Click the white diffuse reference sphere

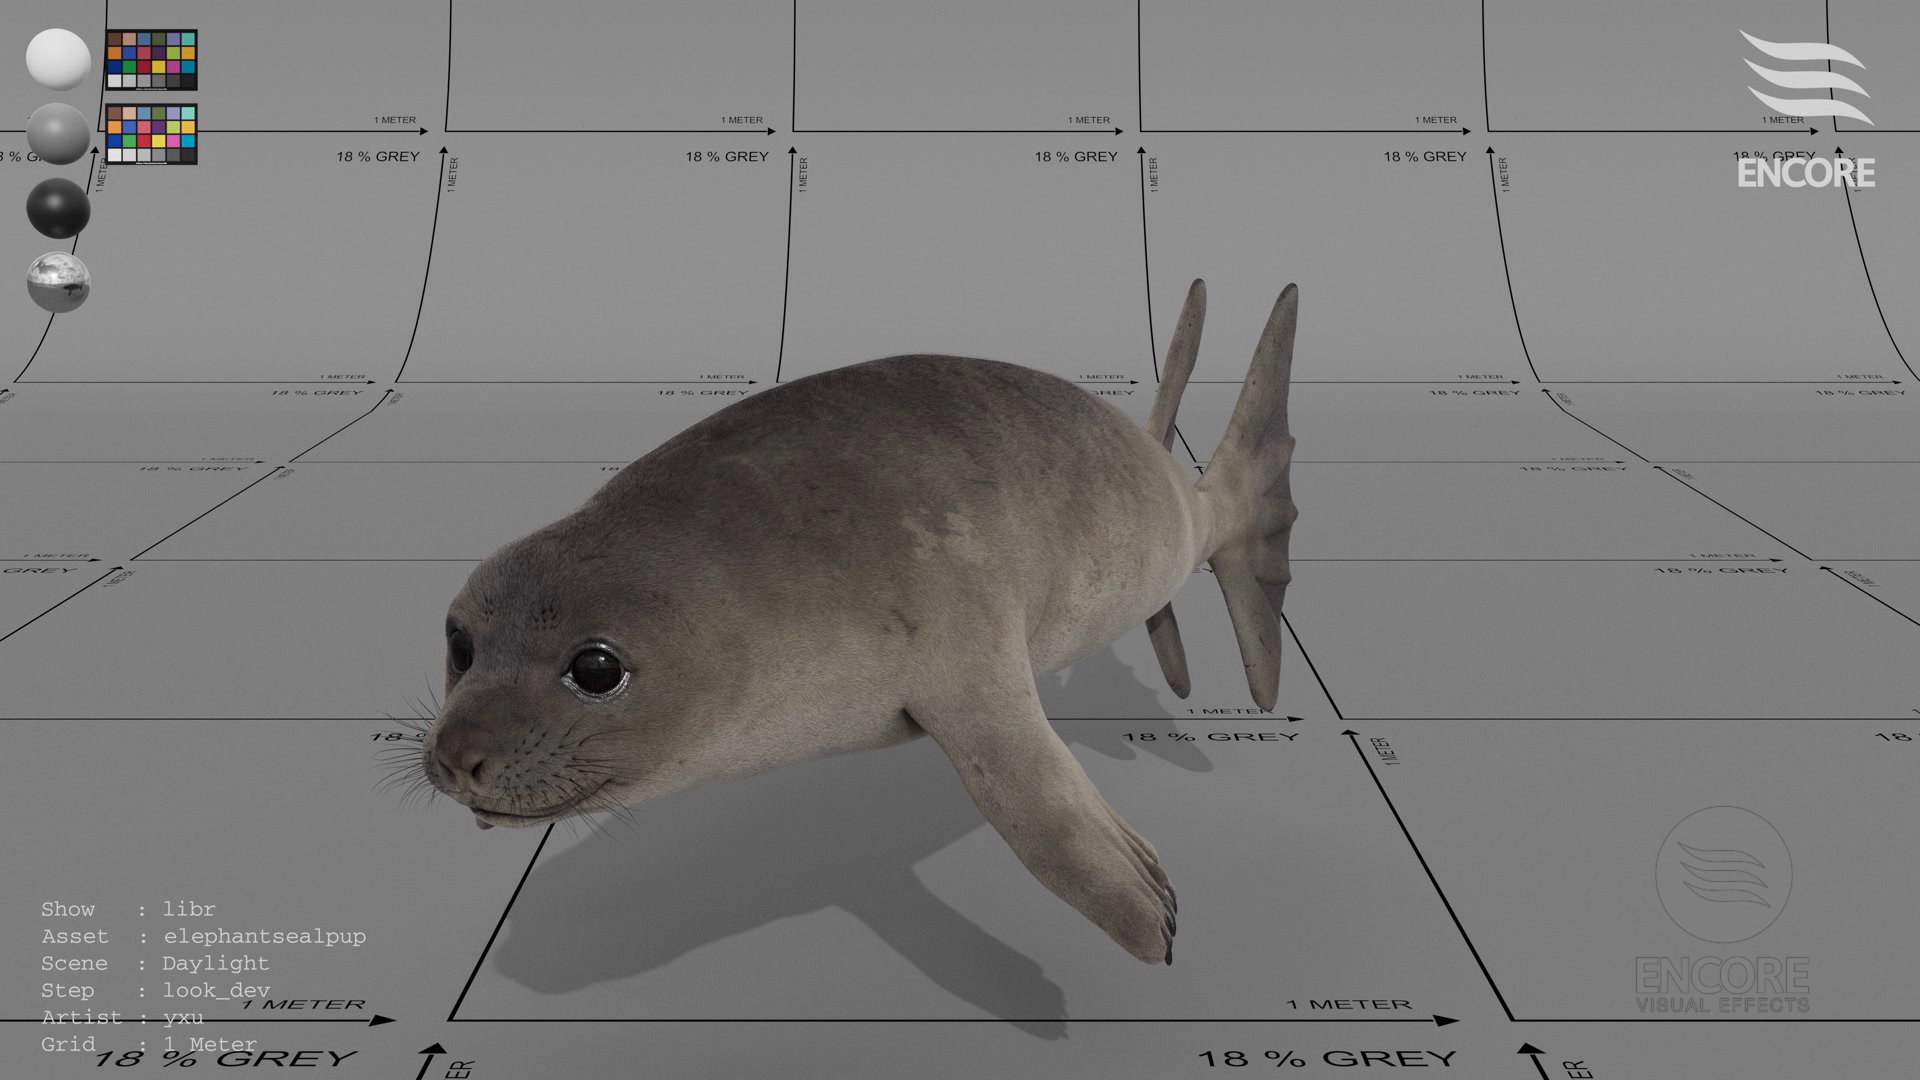58,58
